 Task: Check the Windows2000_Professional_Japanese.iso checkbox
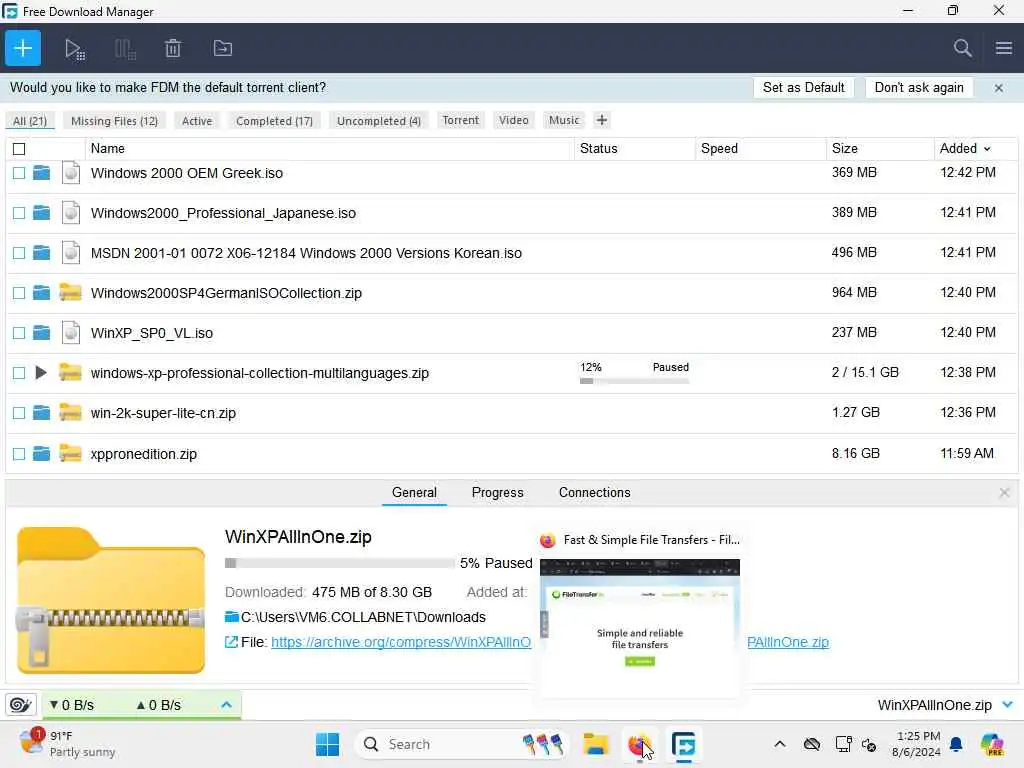point(19,213)
